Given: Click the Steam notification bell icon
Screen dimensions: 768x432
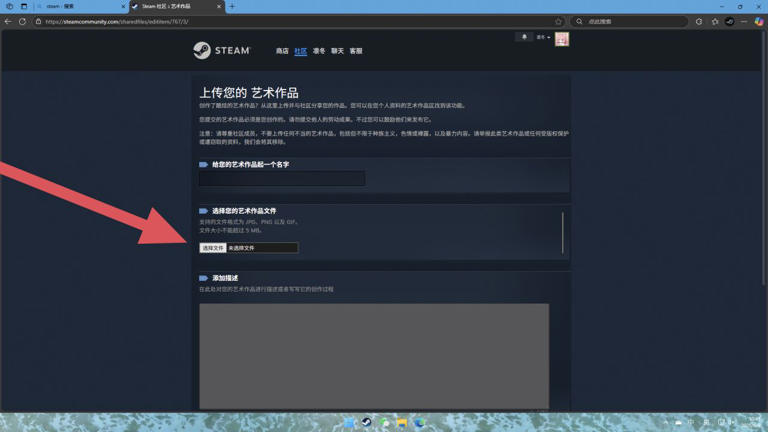Looking at the screenshot, I should tap(524, 37).
